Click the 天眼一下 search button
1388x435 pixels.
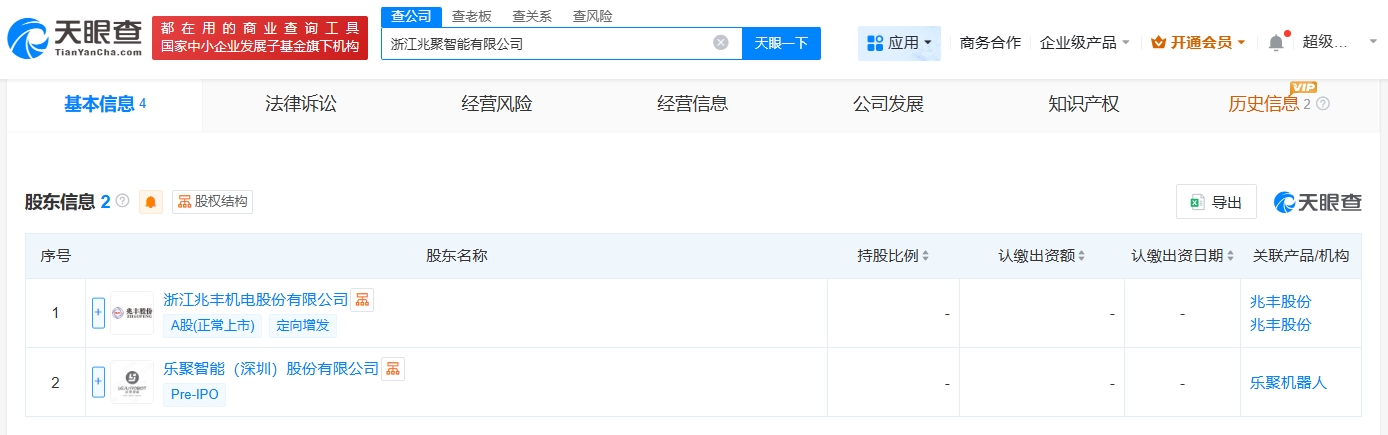click(x=781, y=43)
